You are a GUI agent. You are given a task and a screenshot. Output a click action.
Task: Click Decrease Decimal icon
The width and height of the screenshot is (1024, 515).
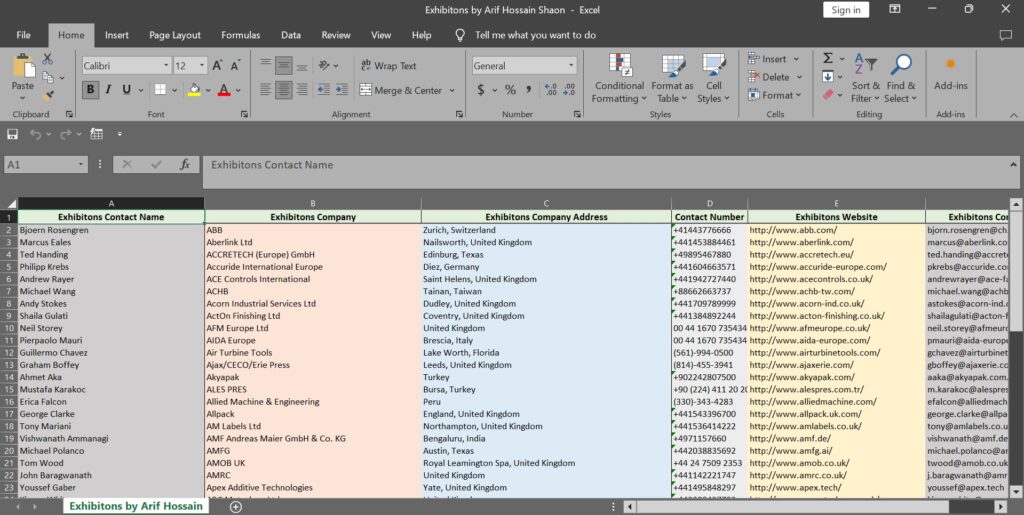[569, 90]
